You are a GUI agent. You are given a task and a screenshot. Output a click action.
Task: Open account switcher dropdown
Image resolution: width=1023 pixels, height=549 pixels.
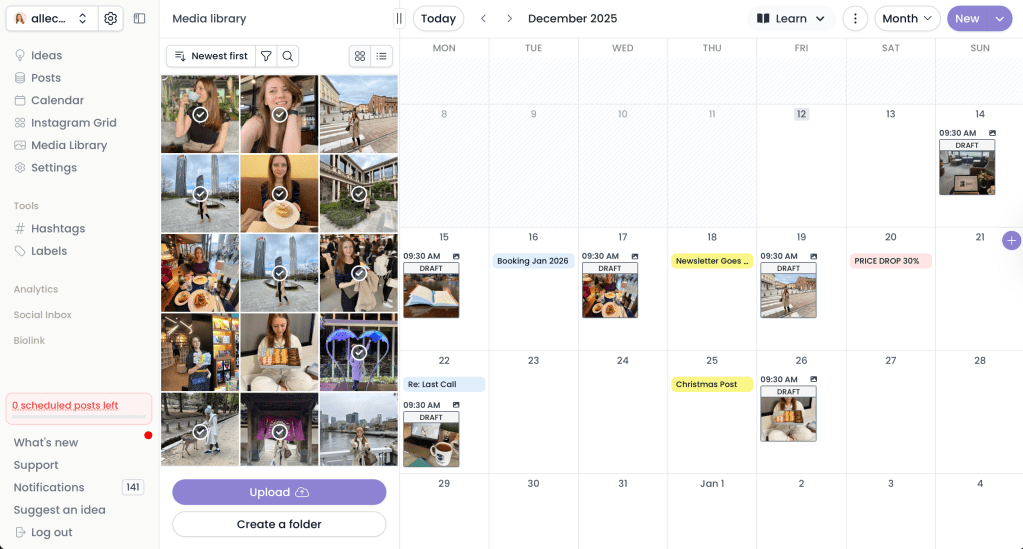(x=52, y=18)
